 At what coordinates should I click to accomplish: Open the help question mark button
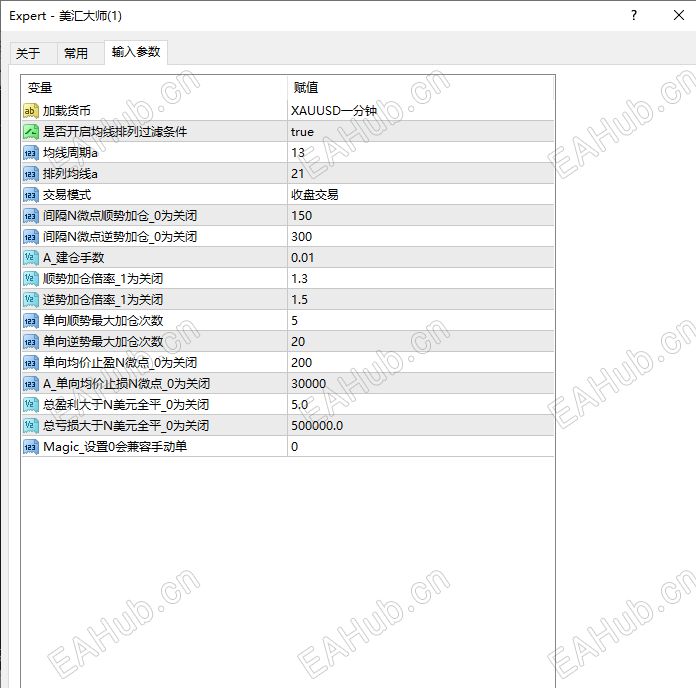pyautogui.click(x=634, y=16)
